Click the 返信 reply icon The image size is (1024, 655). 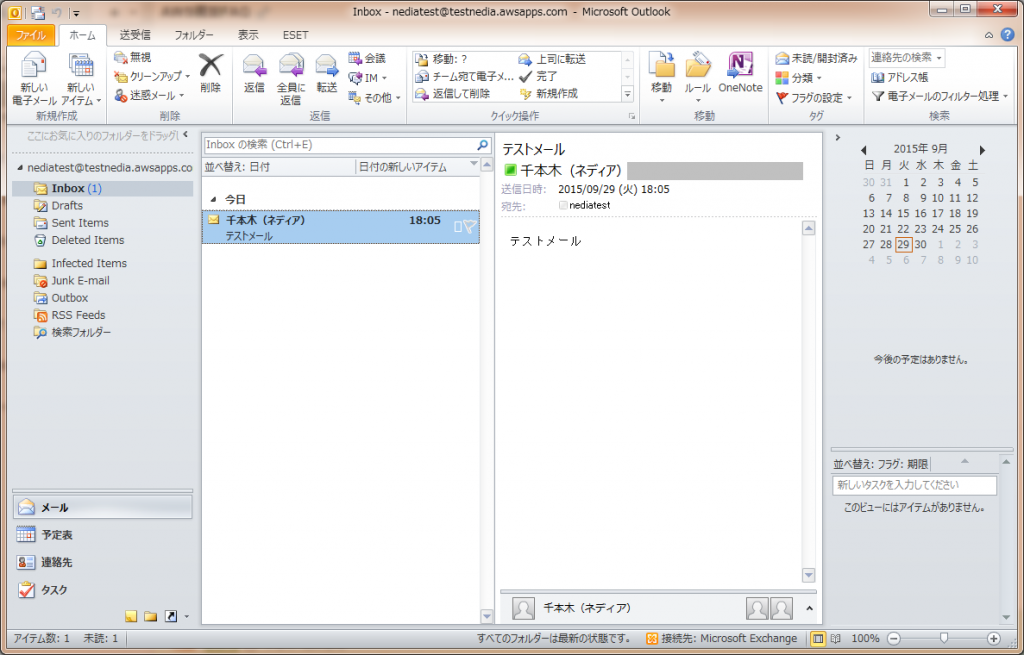pyautogui.click(x=254, y=67)
